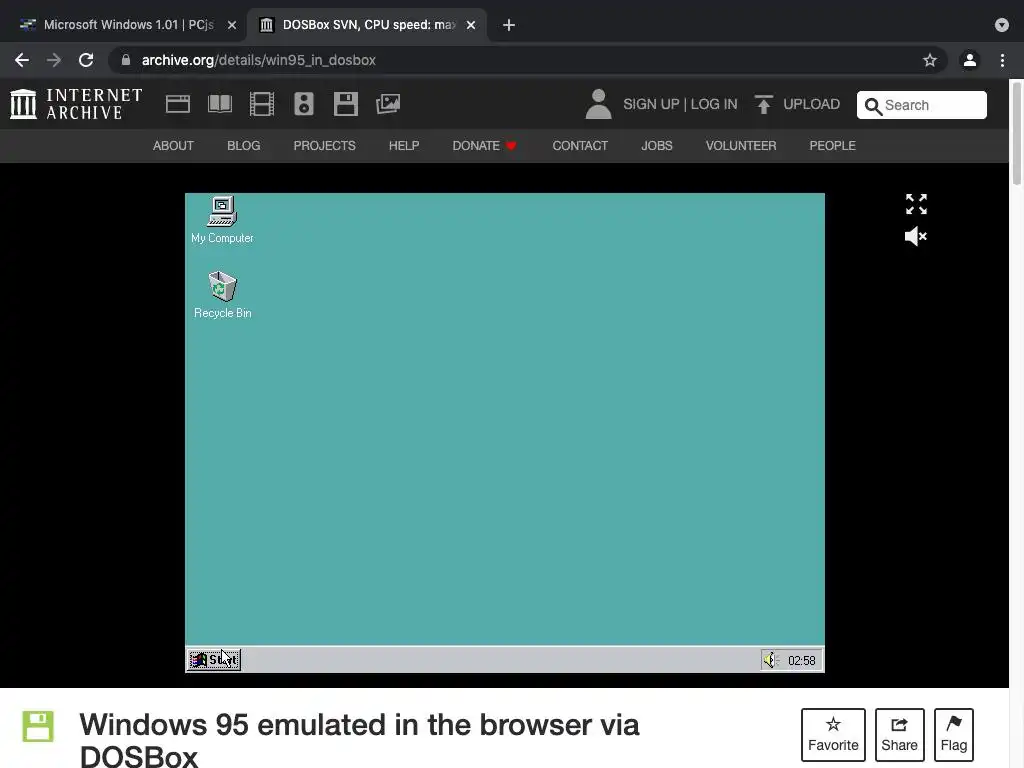View site security lock icon
The height and width of the screenshot is (768, 1024).
click(125, 60)
